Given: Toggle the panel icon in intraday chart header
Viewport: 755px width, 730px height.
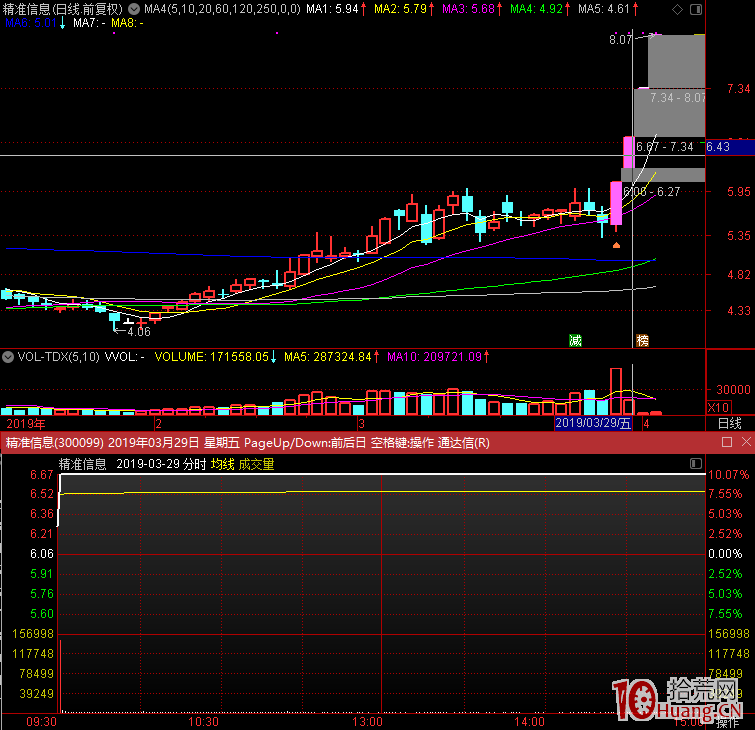Looking at the screenshot, I should point(696,463).
